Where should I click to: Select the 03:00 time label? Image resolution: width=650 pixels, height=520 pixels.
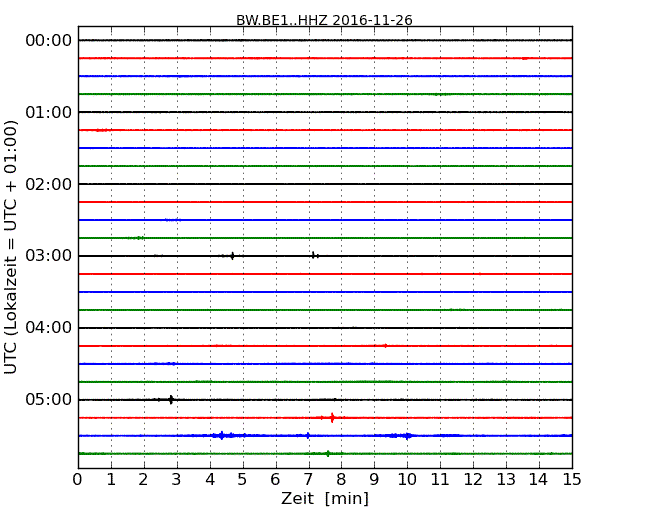[49, 256]
